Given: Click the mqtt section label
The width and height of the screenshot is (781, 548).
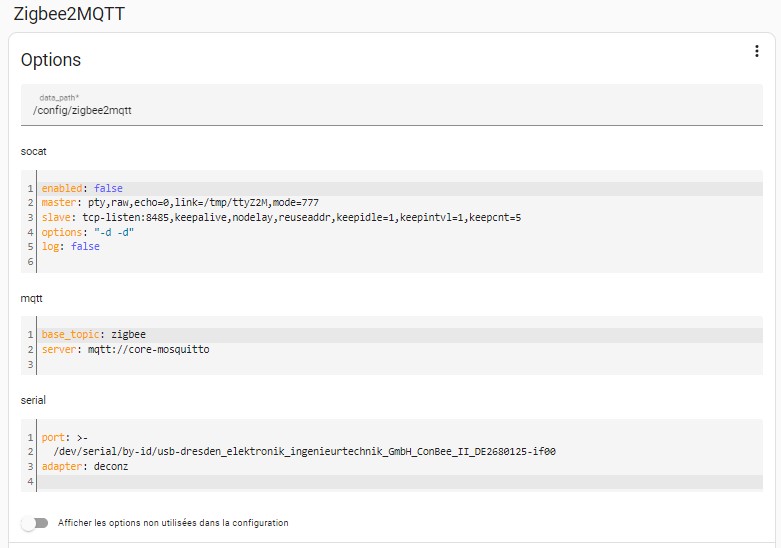Looking at the screenshot, I should [31, 298].
